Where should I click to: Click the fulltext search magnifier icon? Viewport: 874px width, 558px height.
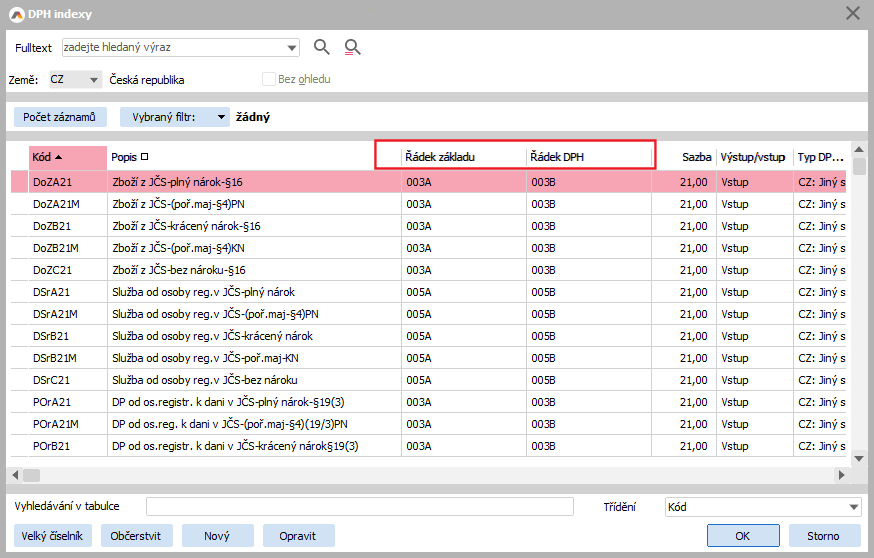321,47
